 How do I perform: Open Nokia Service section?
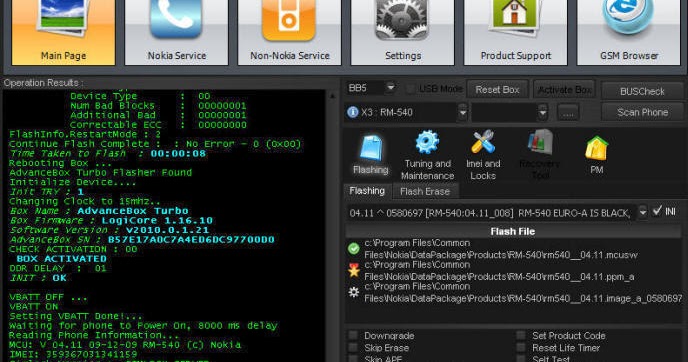pos(176,32)
